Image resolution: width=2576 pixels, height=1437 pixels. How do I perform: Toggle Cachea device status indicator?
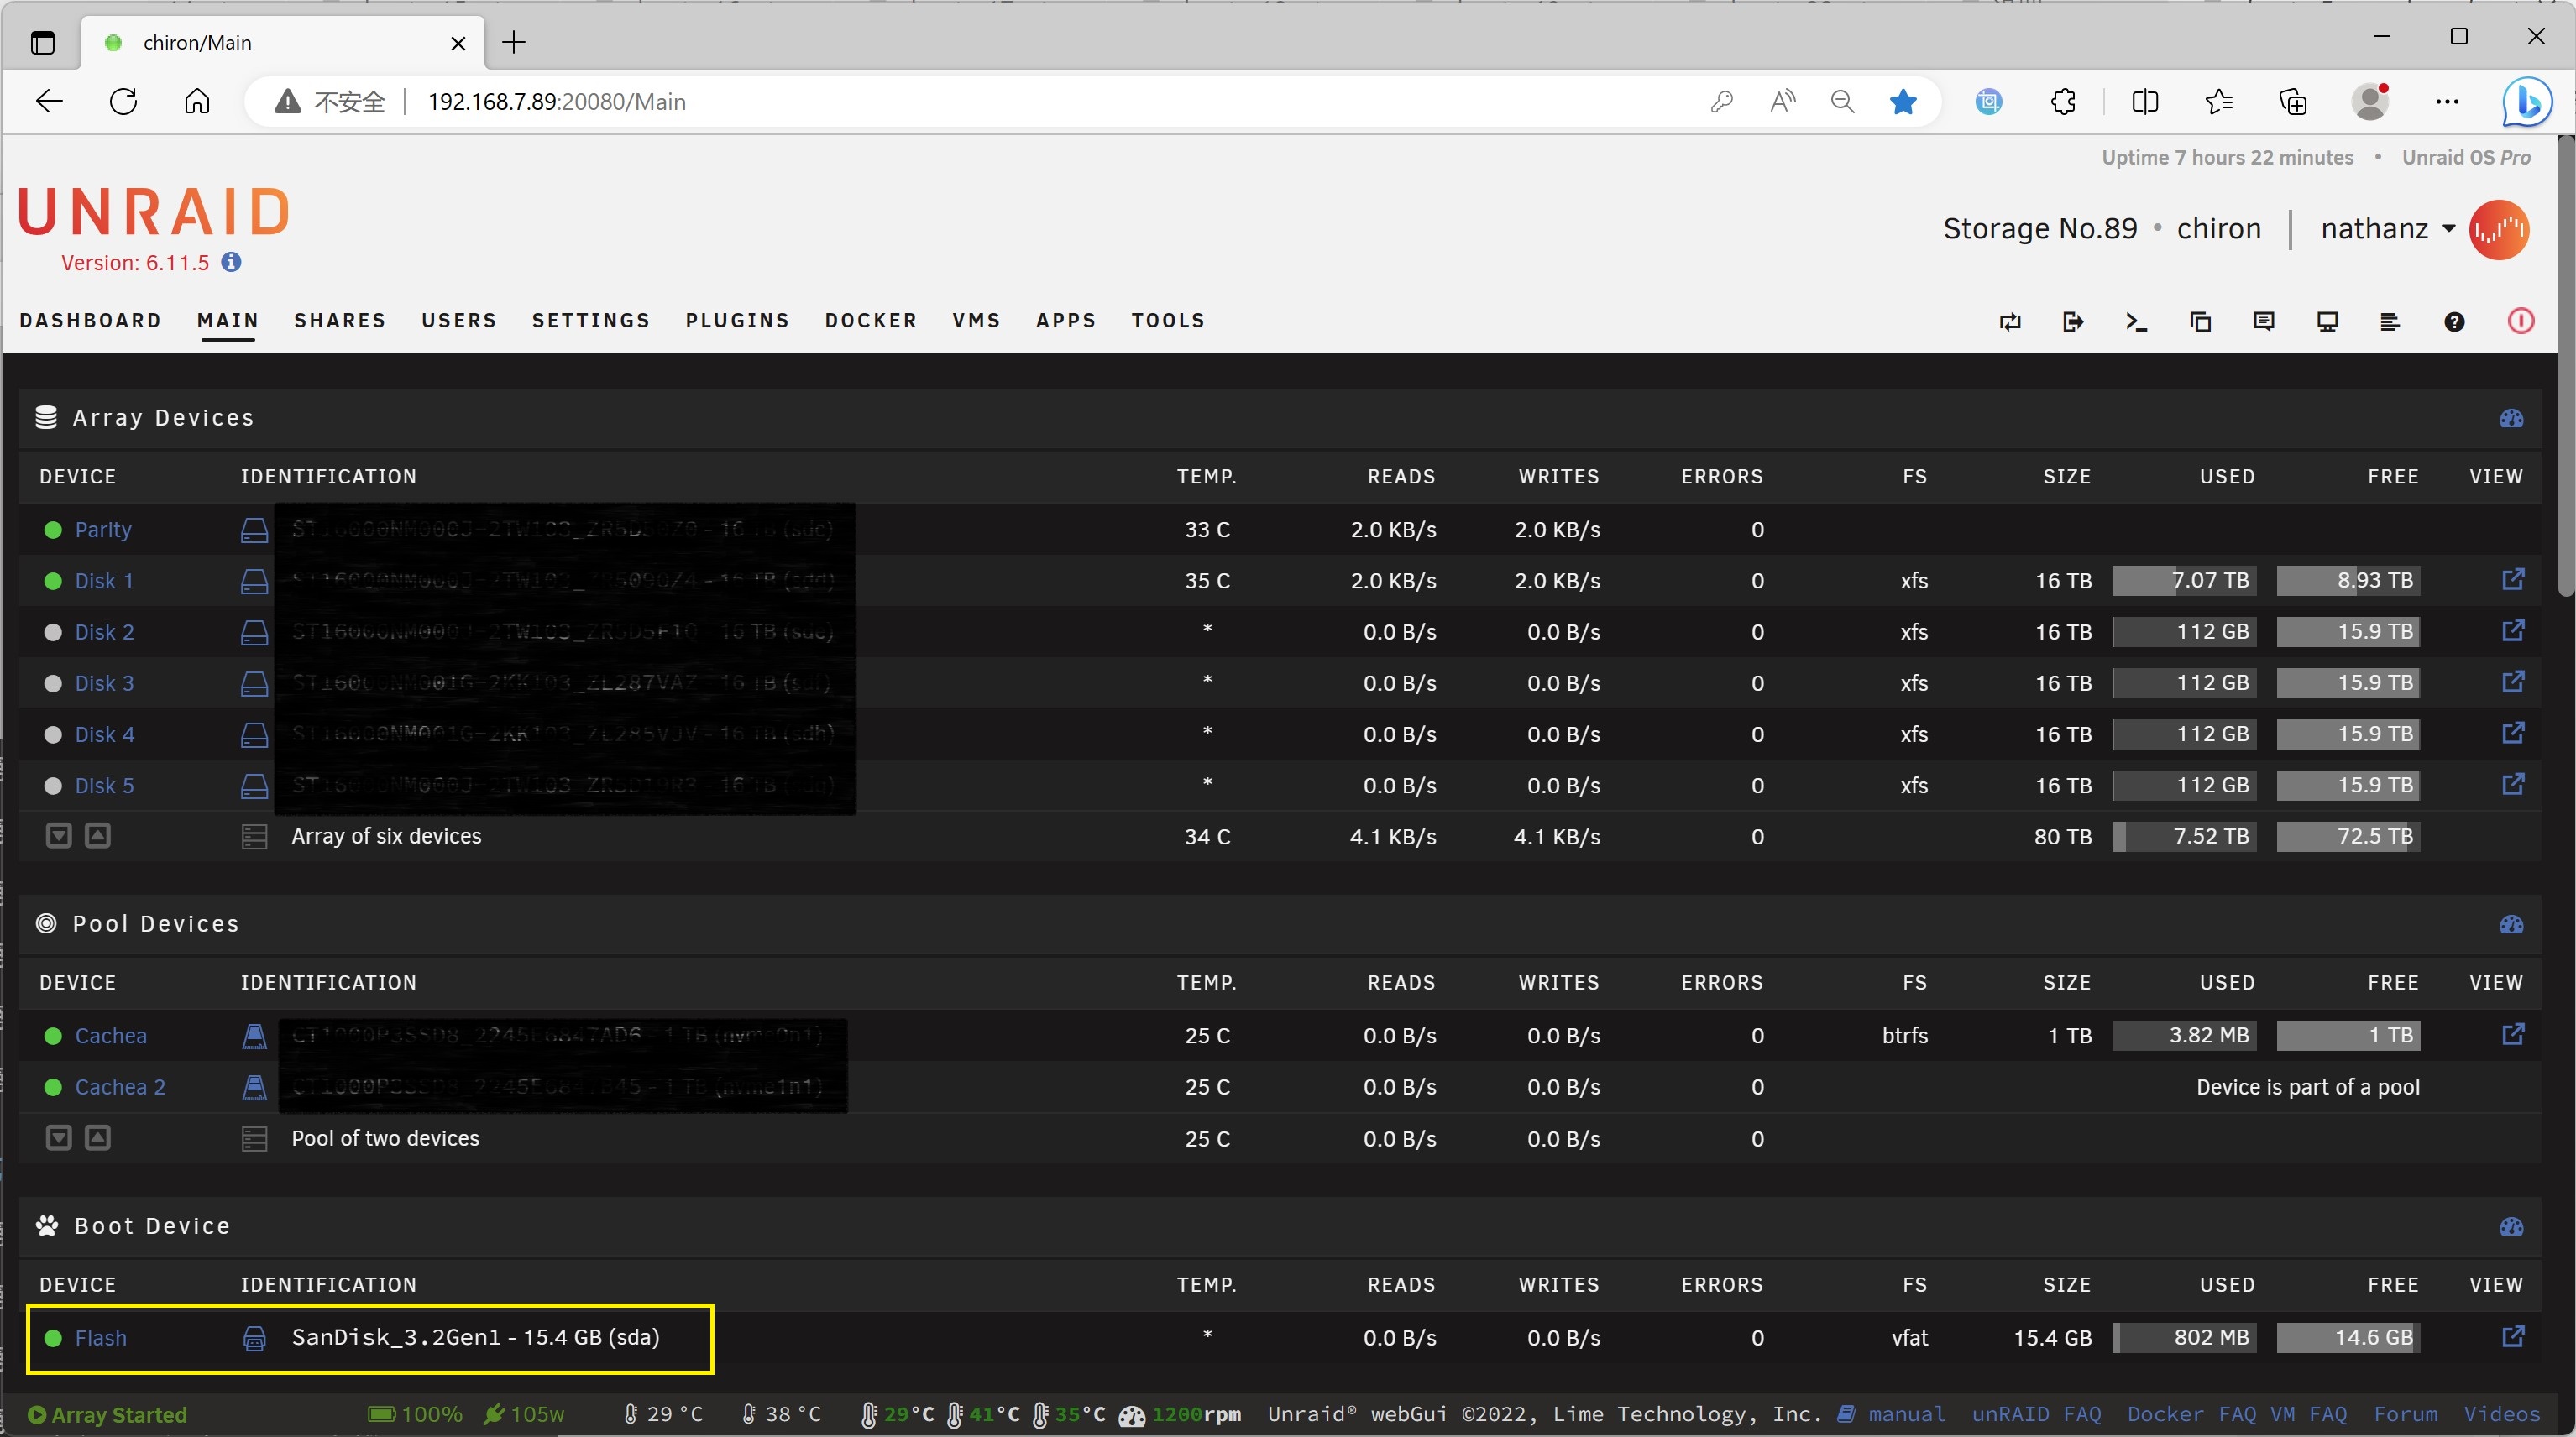tap(54, 1036)
